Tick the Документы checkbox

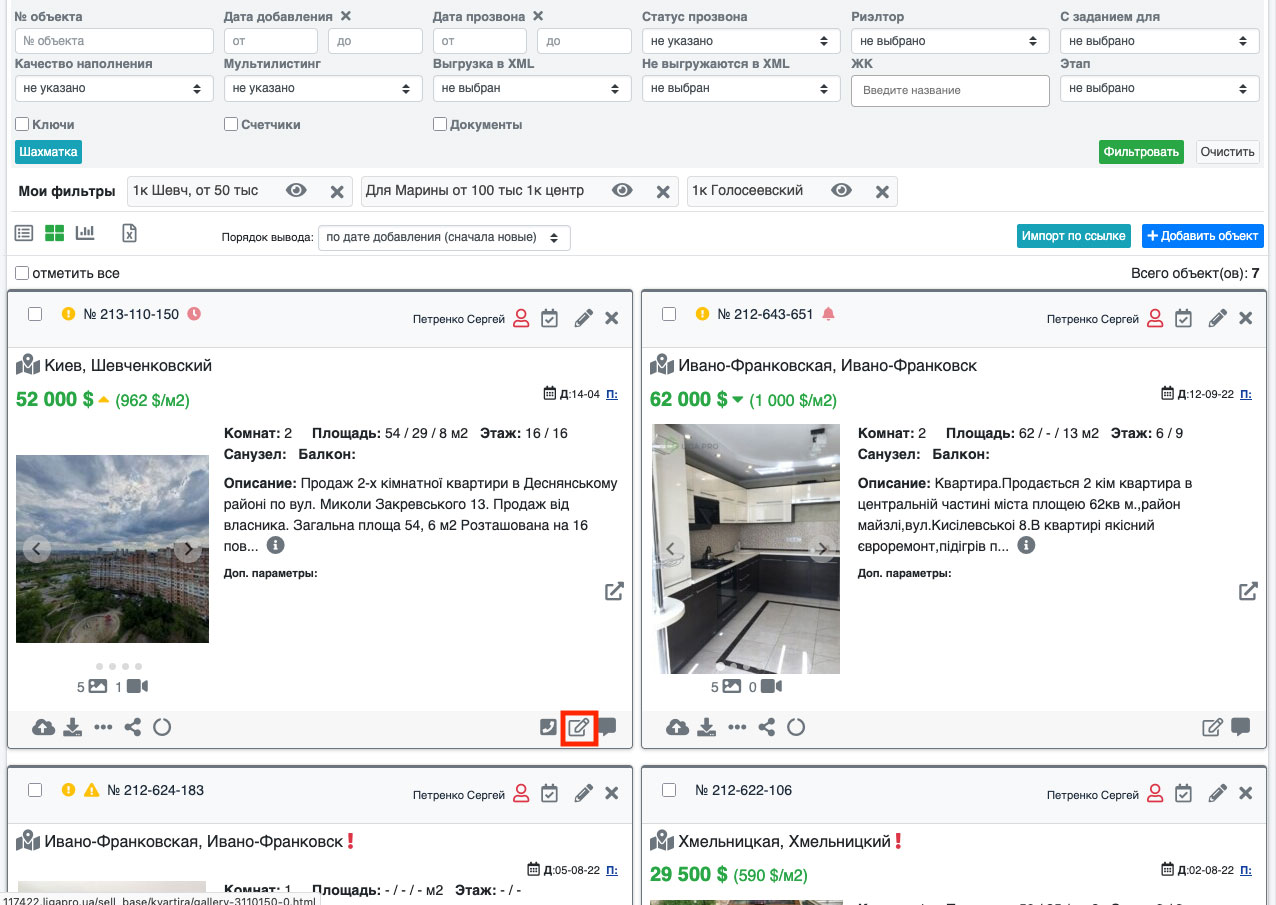440,125
